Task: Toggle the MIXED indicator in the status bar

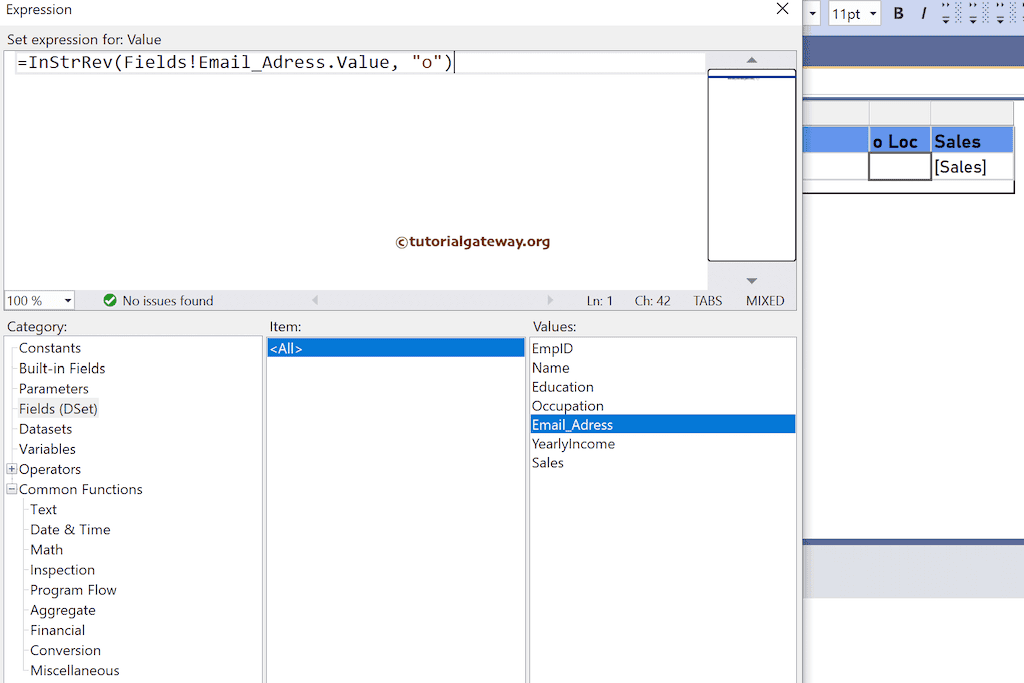Action: pos(765,300)
